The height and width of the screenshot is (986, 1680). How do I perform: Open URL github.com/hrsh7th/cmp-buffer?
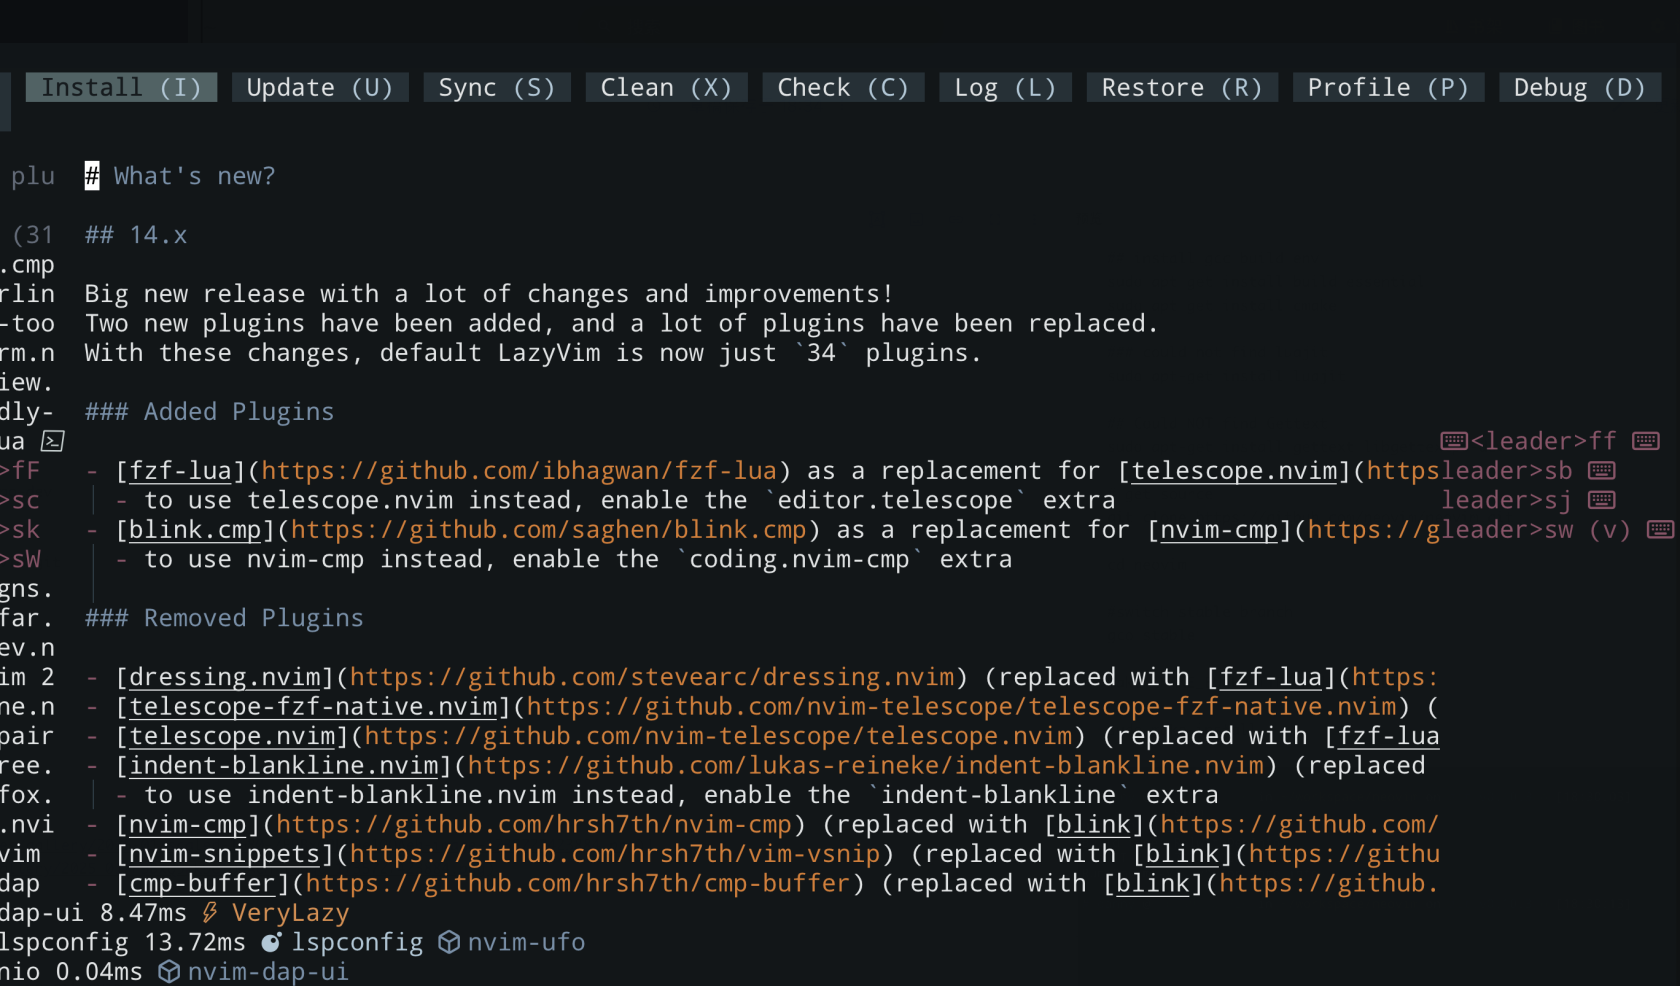point(578,884)
